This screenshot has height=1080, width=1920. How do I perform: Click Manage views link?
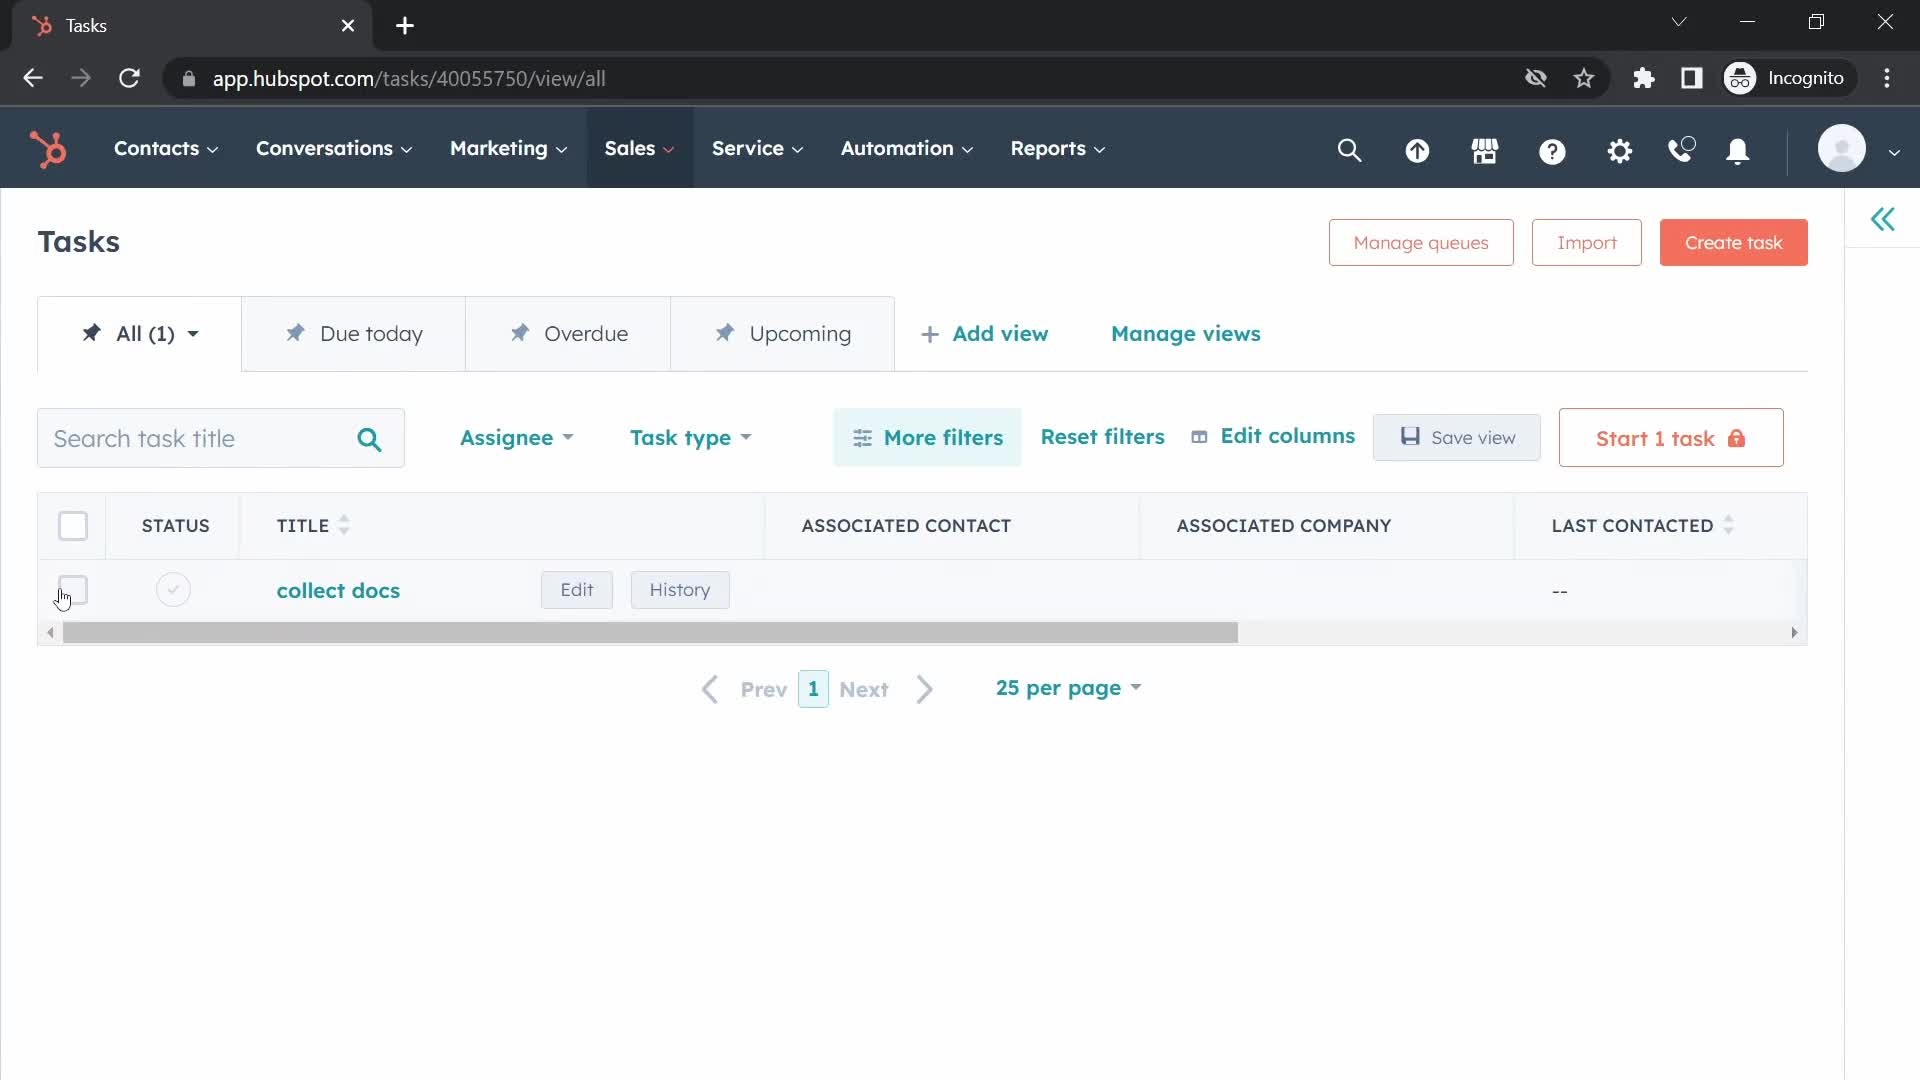pos(1185,334)
